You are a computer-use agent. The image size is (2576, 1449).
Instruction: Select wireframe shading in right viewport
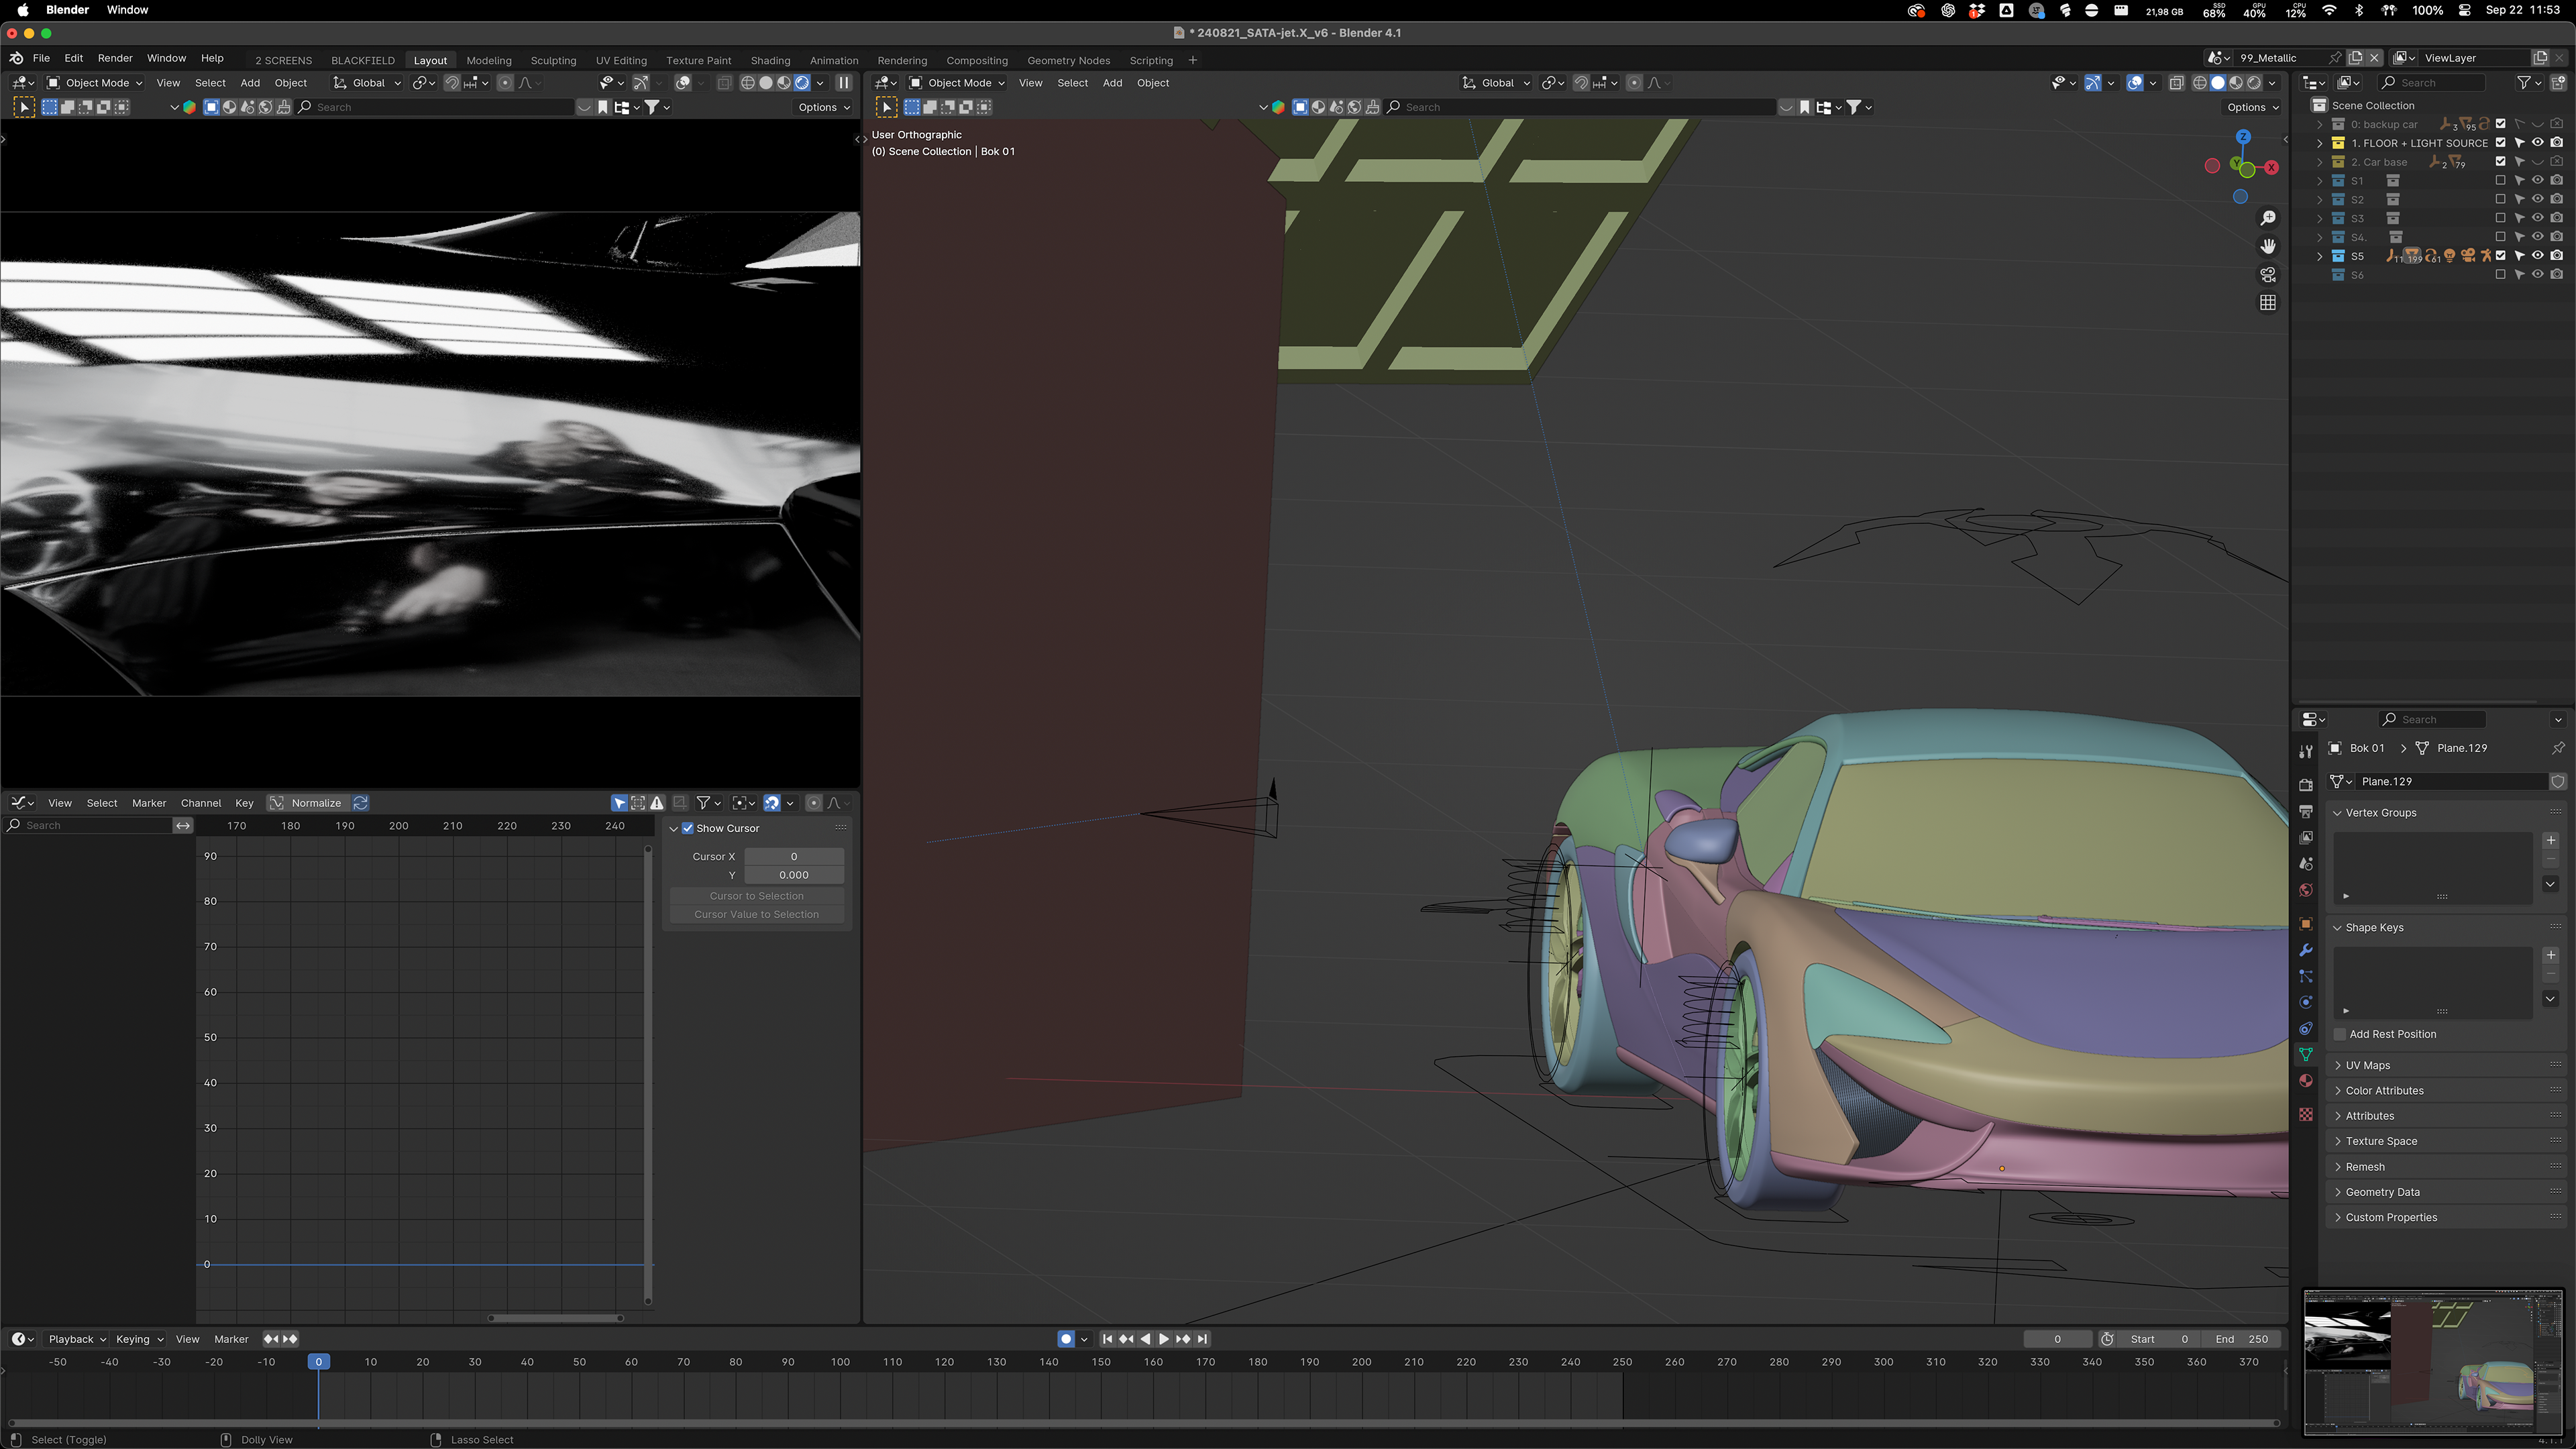[x=2199, y=83]
